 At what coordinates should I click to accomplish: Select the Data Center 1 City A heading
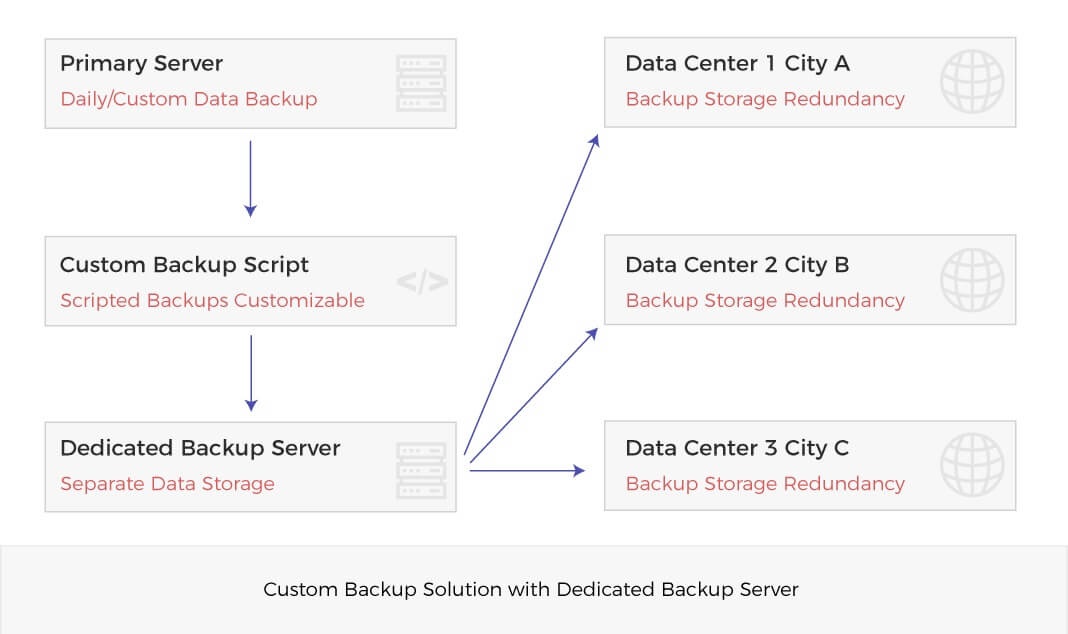(737, 64)
